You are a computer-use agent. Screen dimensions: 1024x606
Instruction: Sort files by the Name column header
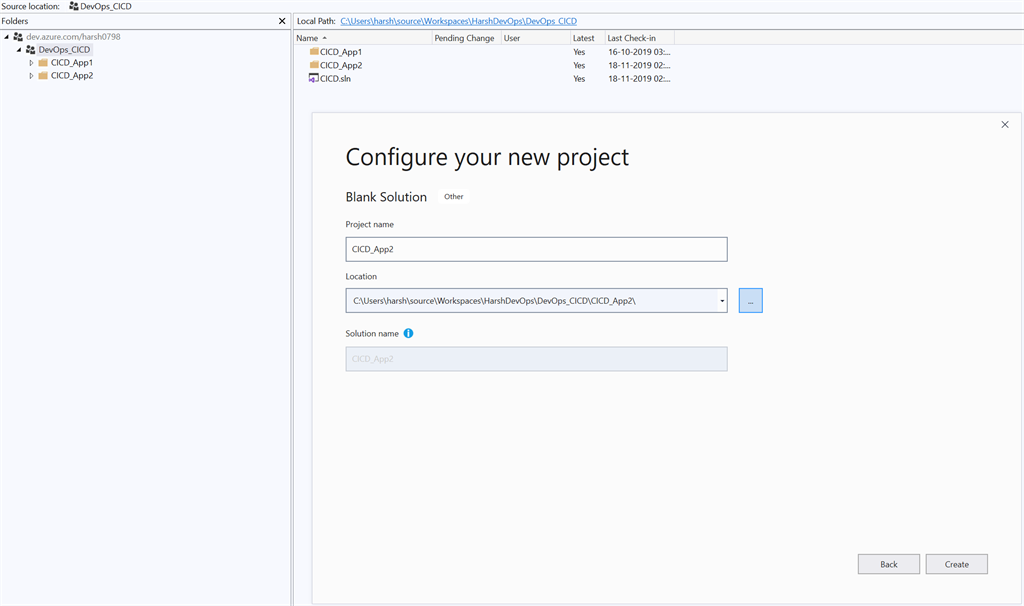click(310, 37)
